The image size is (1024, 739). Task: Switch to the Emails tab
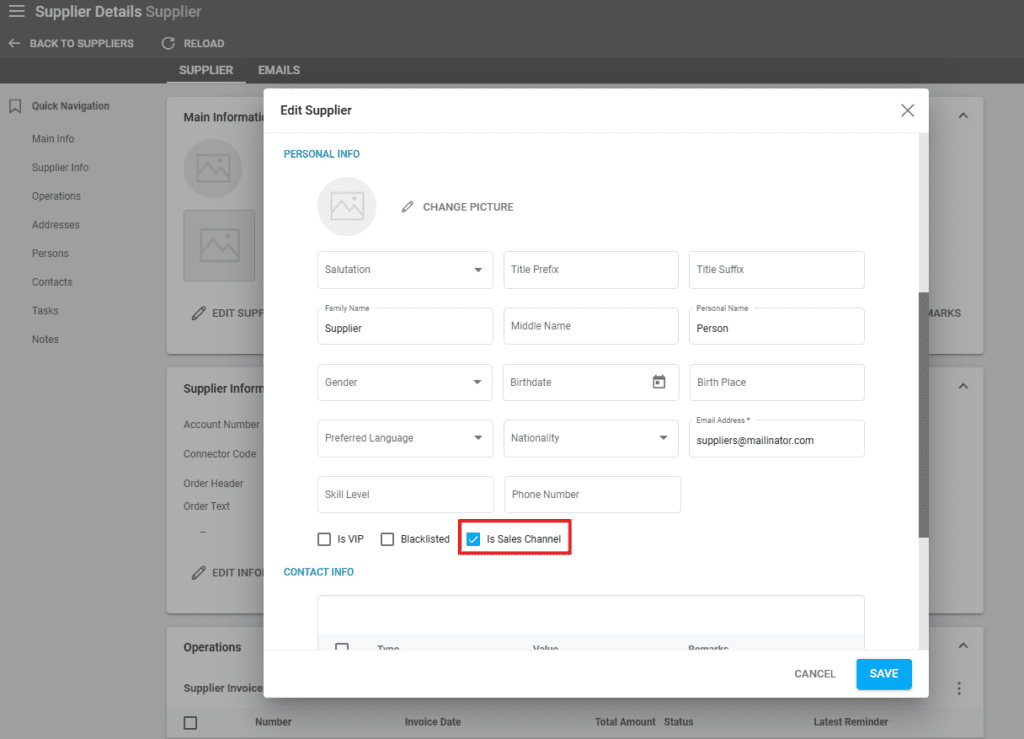[x=279, y=70]
